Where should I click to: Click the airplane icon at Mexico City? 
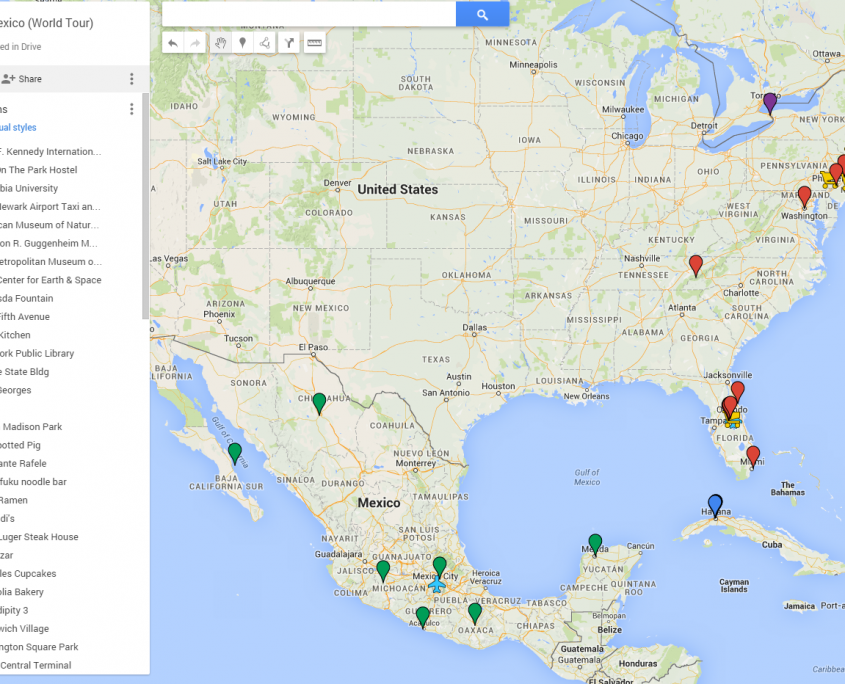[x=436, y=584]
